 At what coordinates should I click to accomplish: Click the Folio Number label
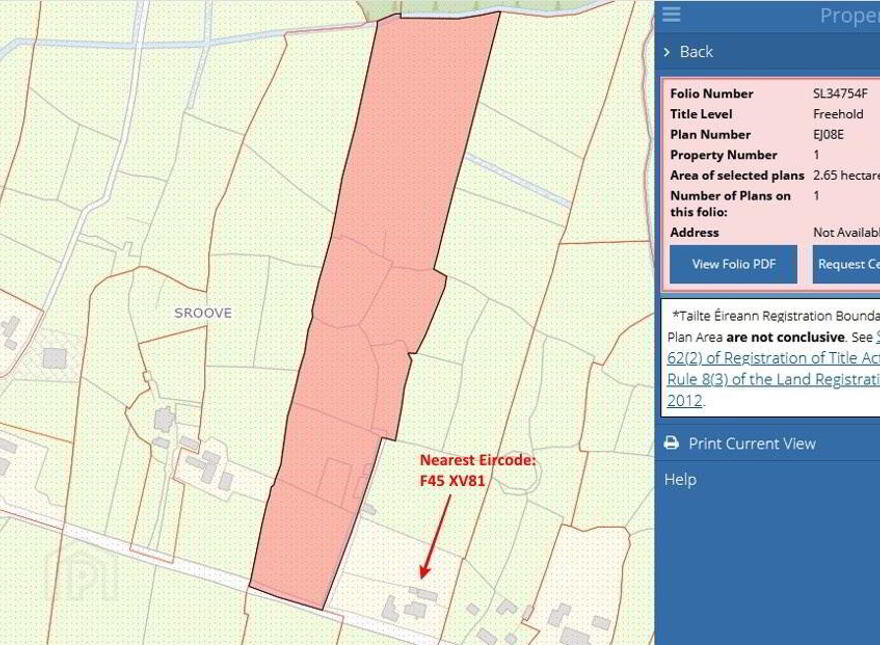click(712, 94)
